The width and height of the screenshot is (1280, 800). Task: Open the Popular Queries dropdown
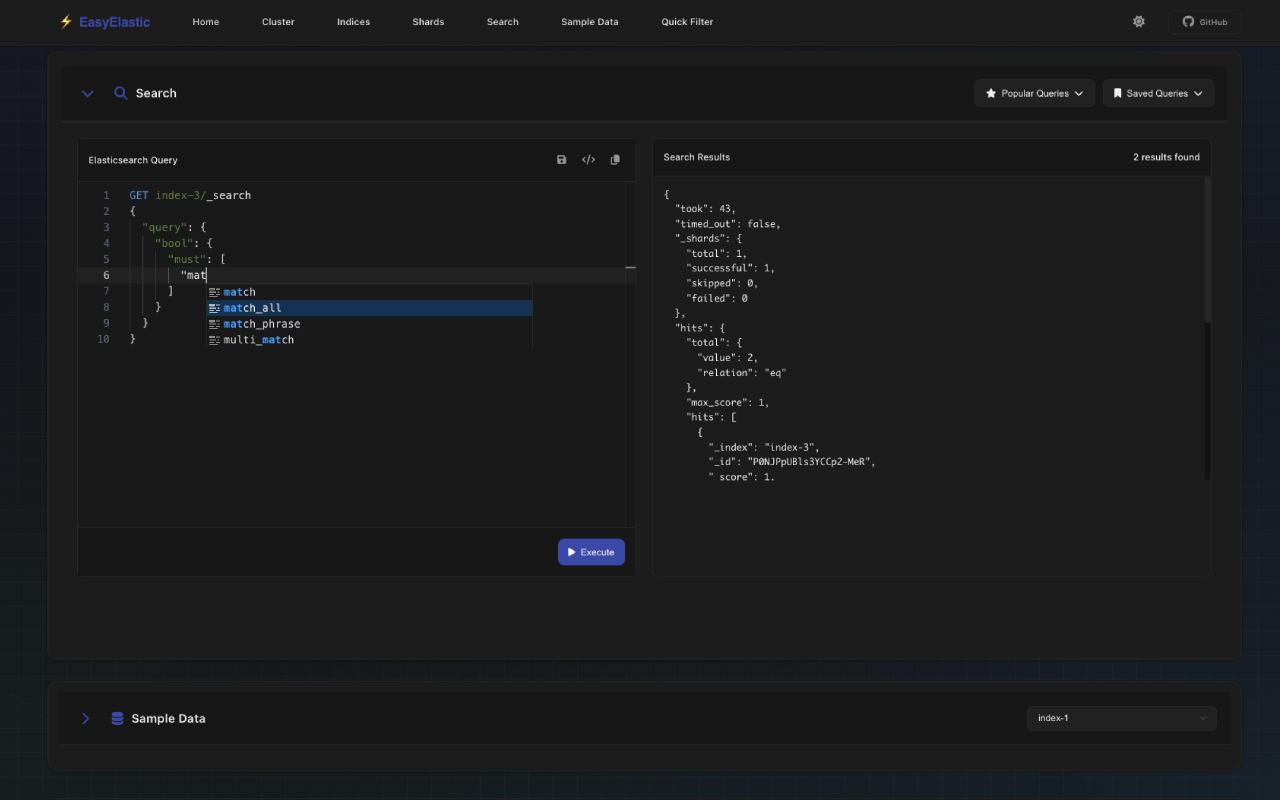(1034, 93)
